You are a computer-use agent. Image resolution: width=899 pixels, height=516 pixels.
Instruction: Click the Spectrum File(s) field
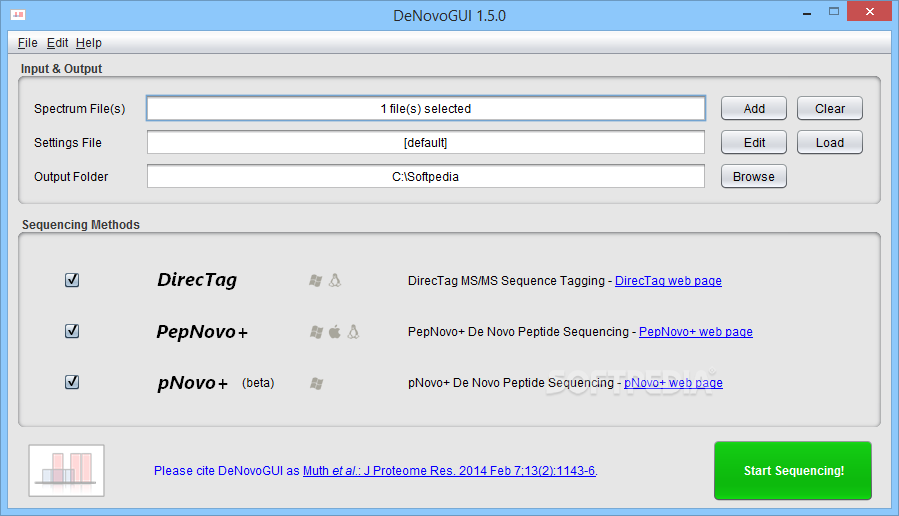[426, 108]
